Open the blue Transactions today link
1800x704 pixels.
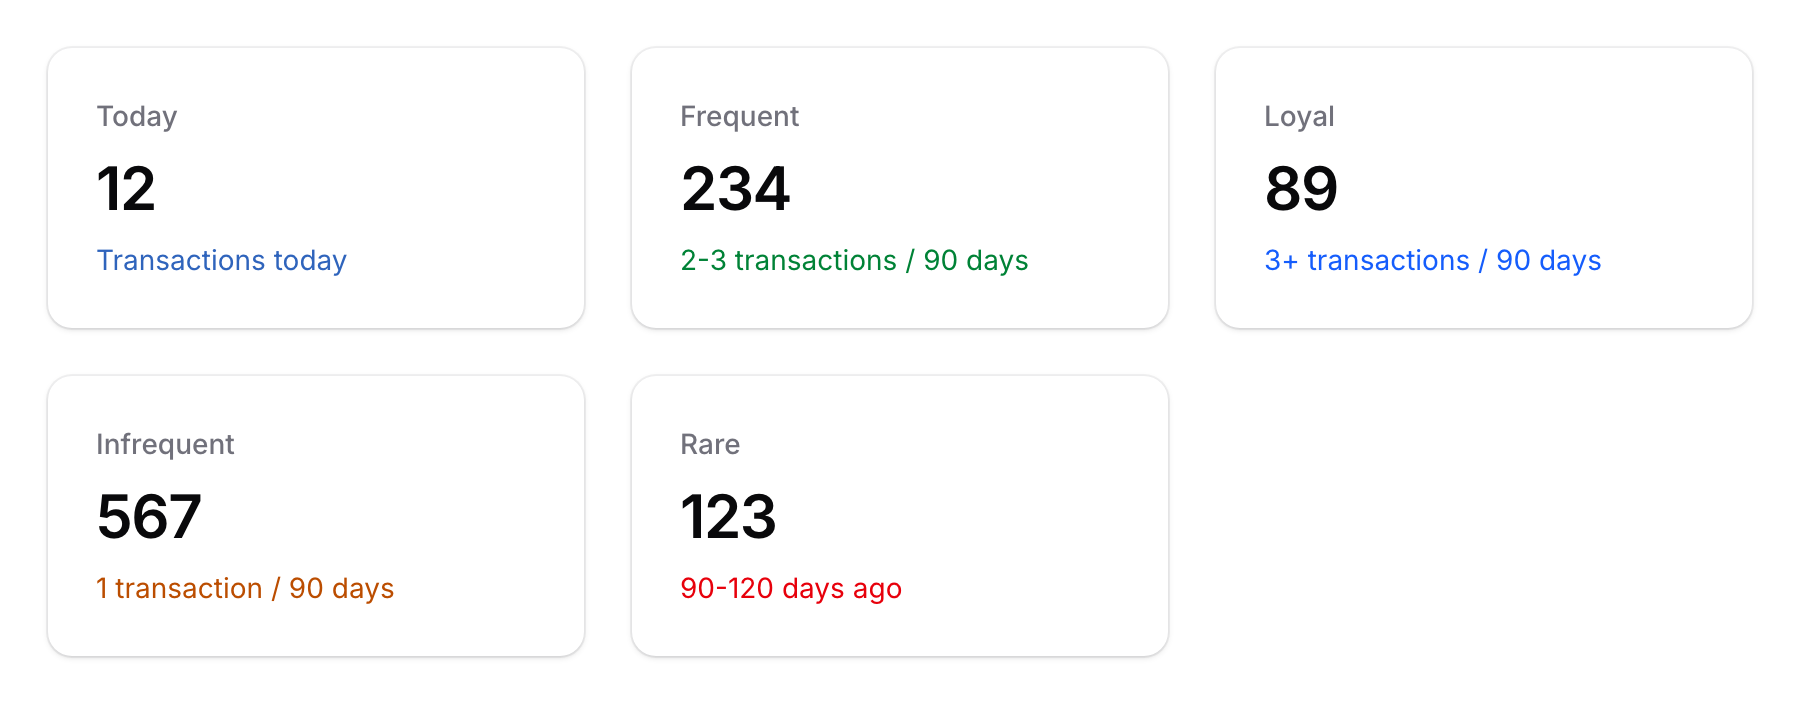[222, 261]
